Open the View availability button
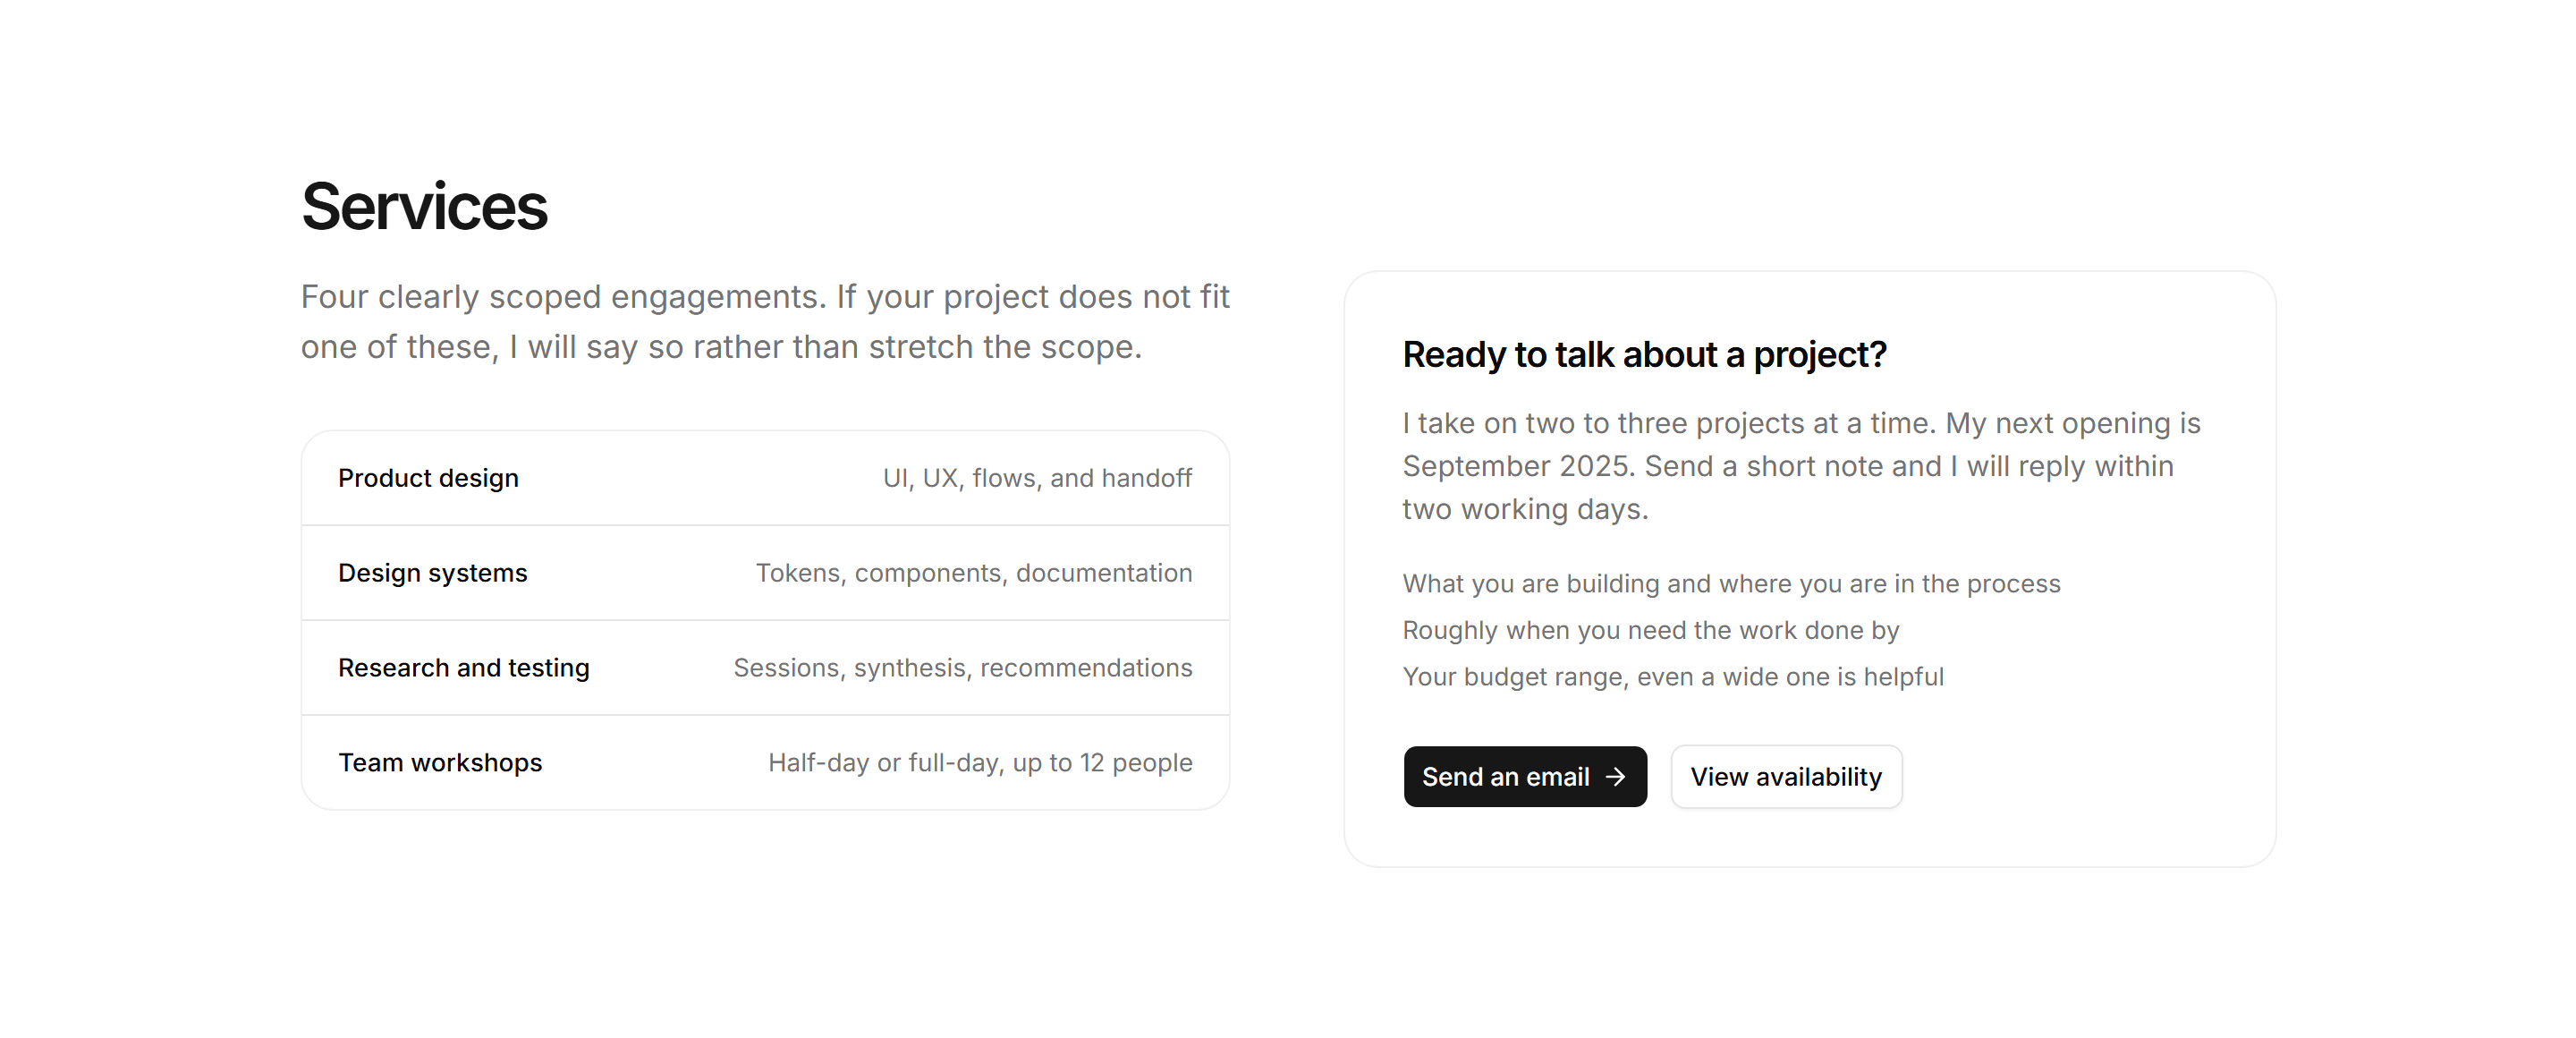Image resolution: width=2576 pixels, height=1038 pixels. [1786, 777]
